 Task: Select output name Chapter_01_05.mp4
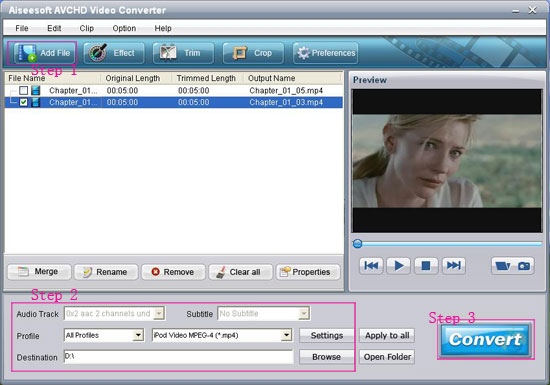(286, 90)
